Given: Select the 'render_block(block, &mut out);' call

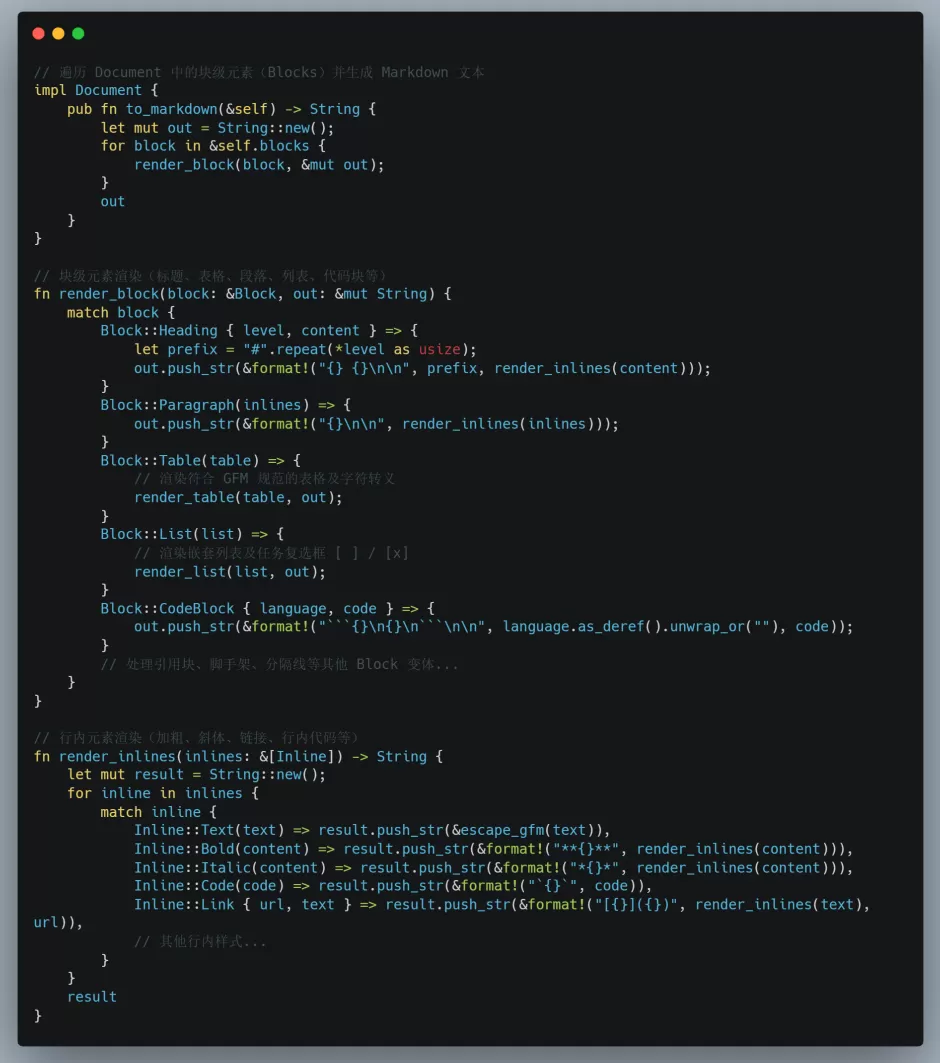Looking at the screenshot, I should [x=259, y=165].
